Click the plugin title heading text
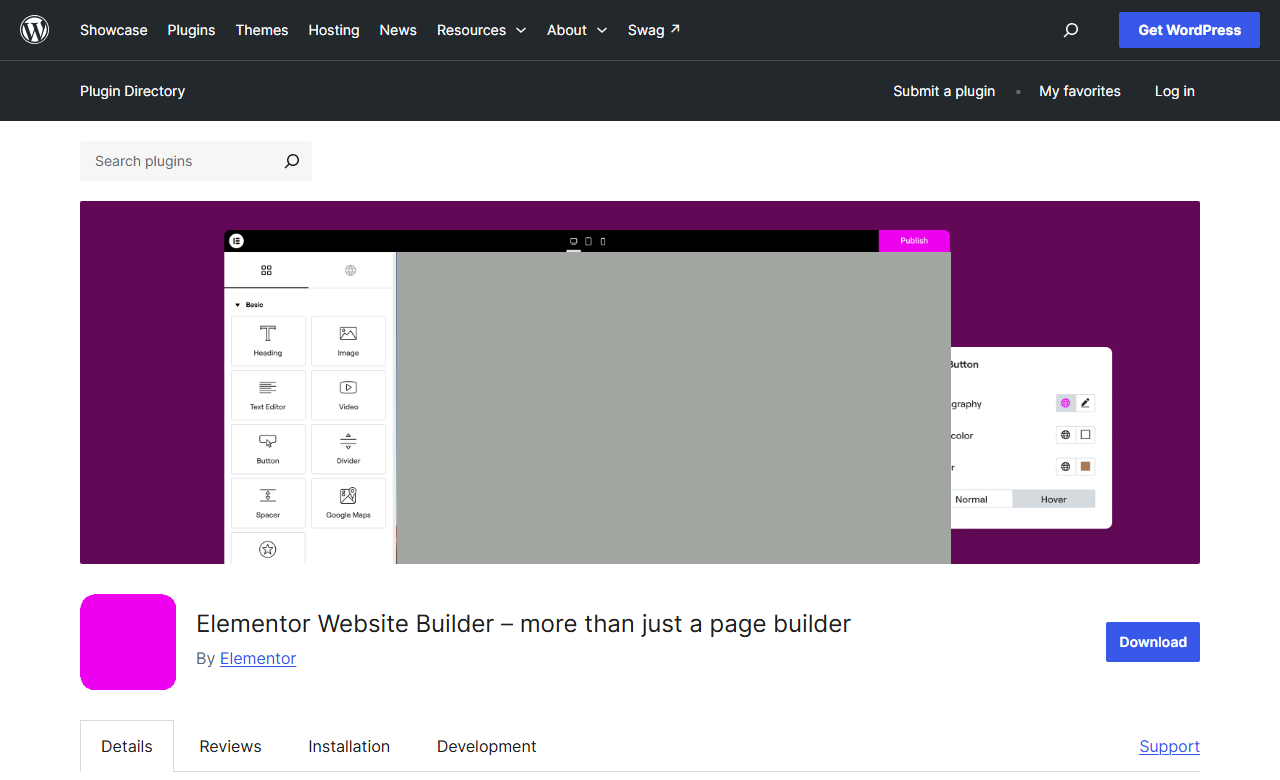 523,624
